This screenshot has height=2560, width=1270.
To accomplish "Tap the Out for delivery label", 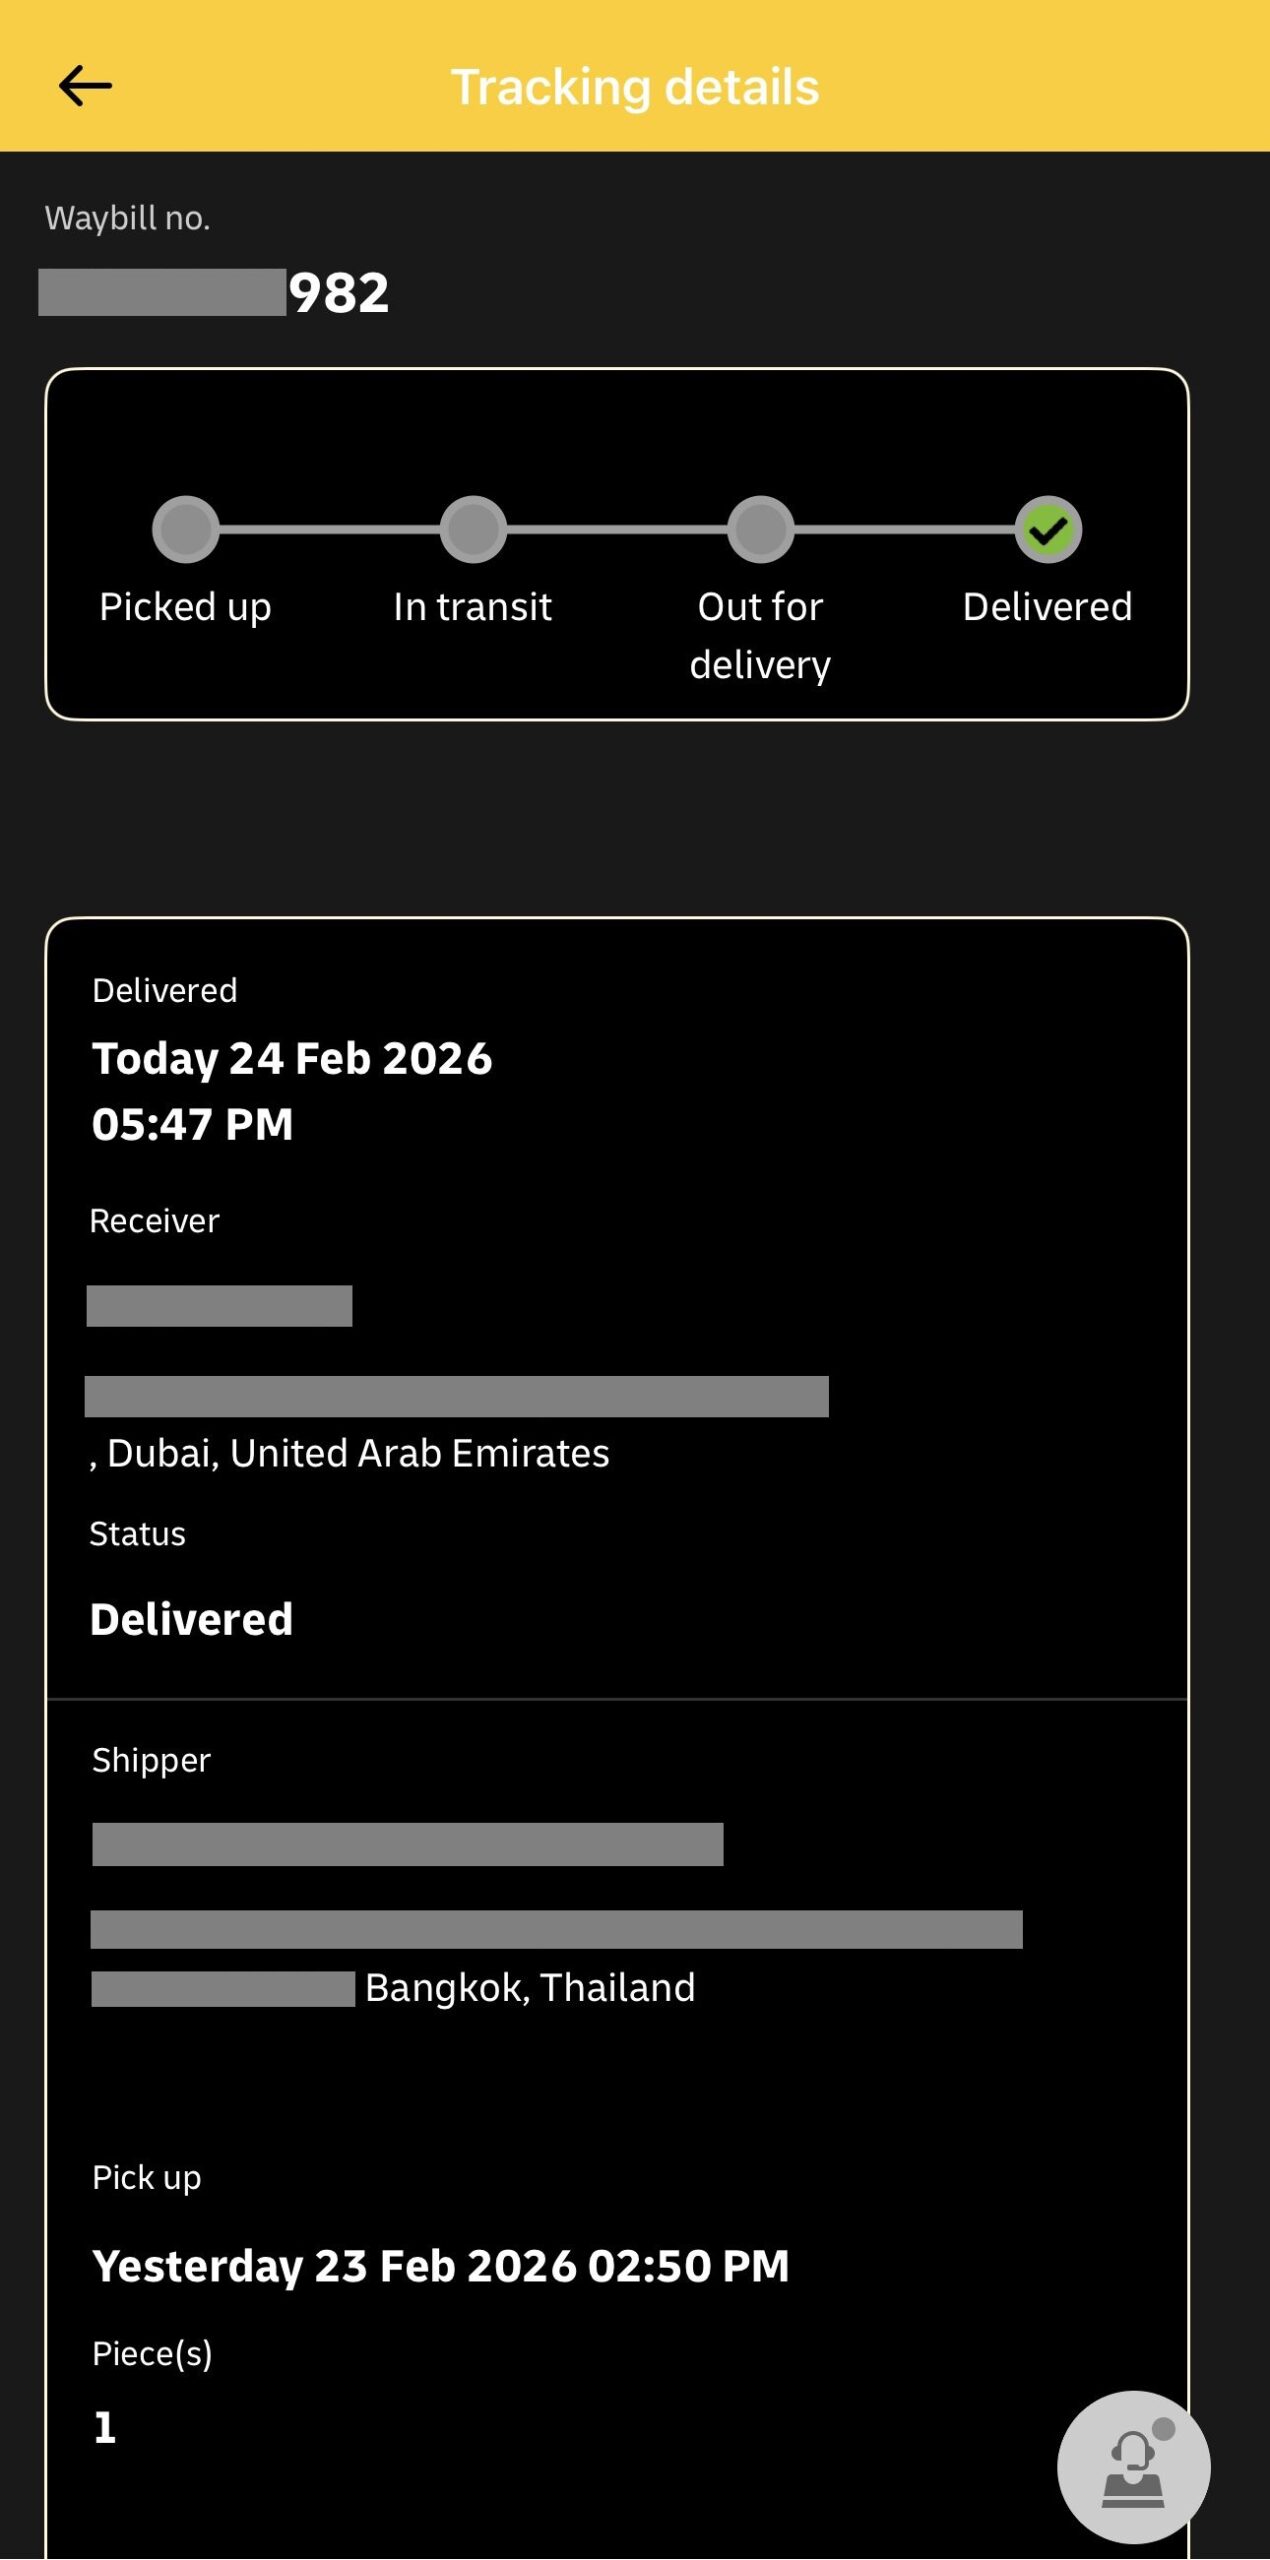I will [760, 635].
